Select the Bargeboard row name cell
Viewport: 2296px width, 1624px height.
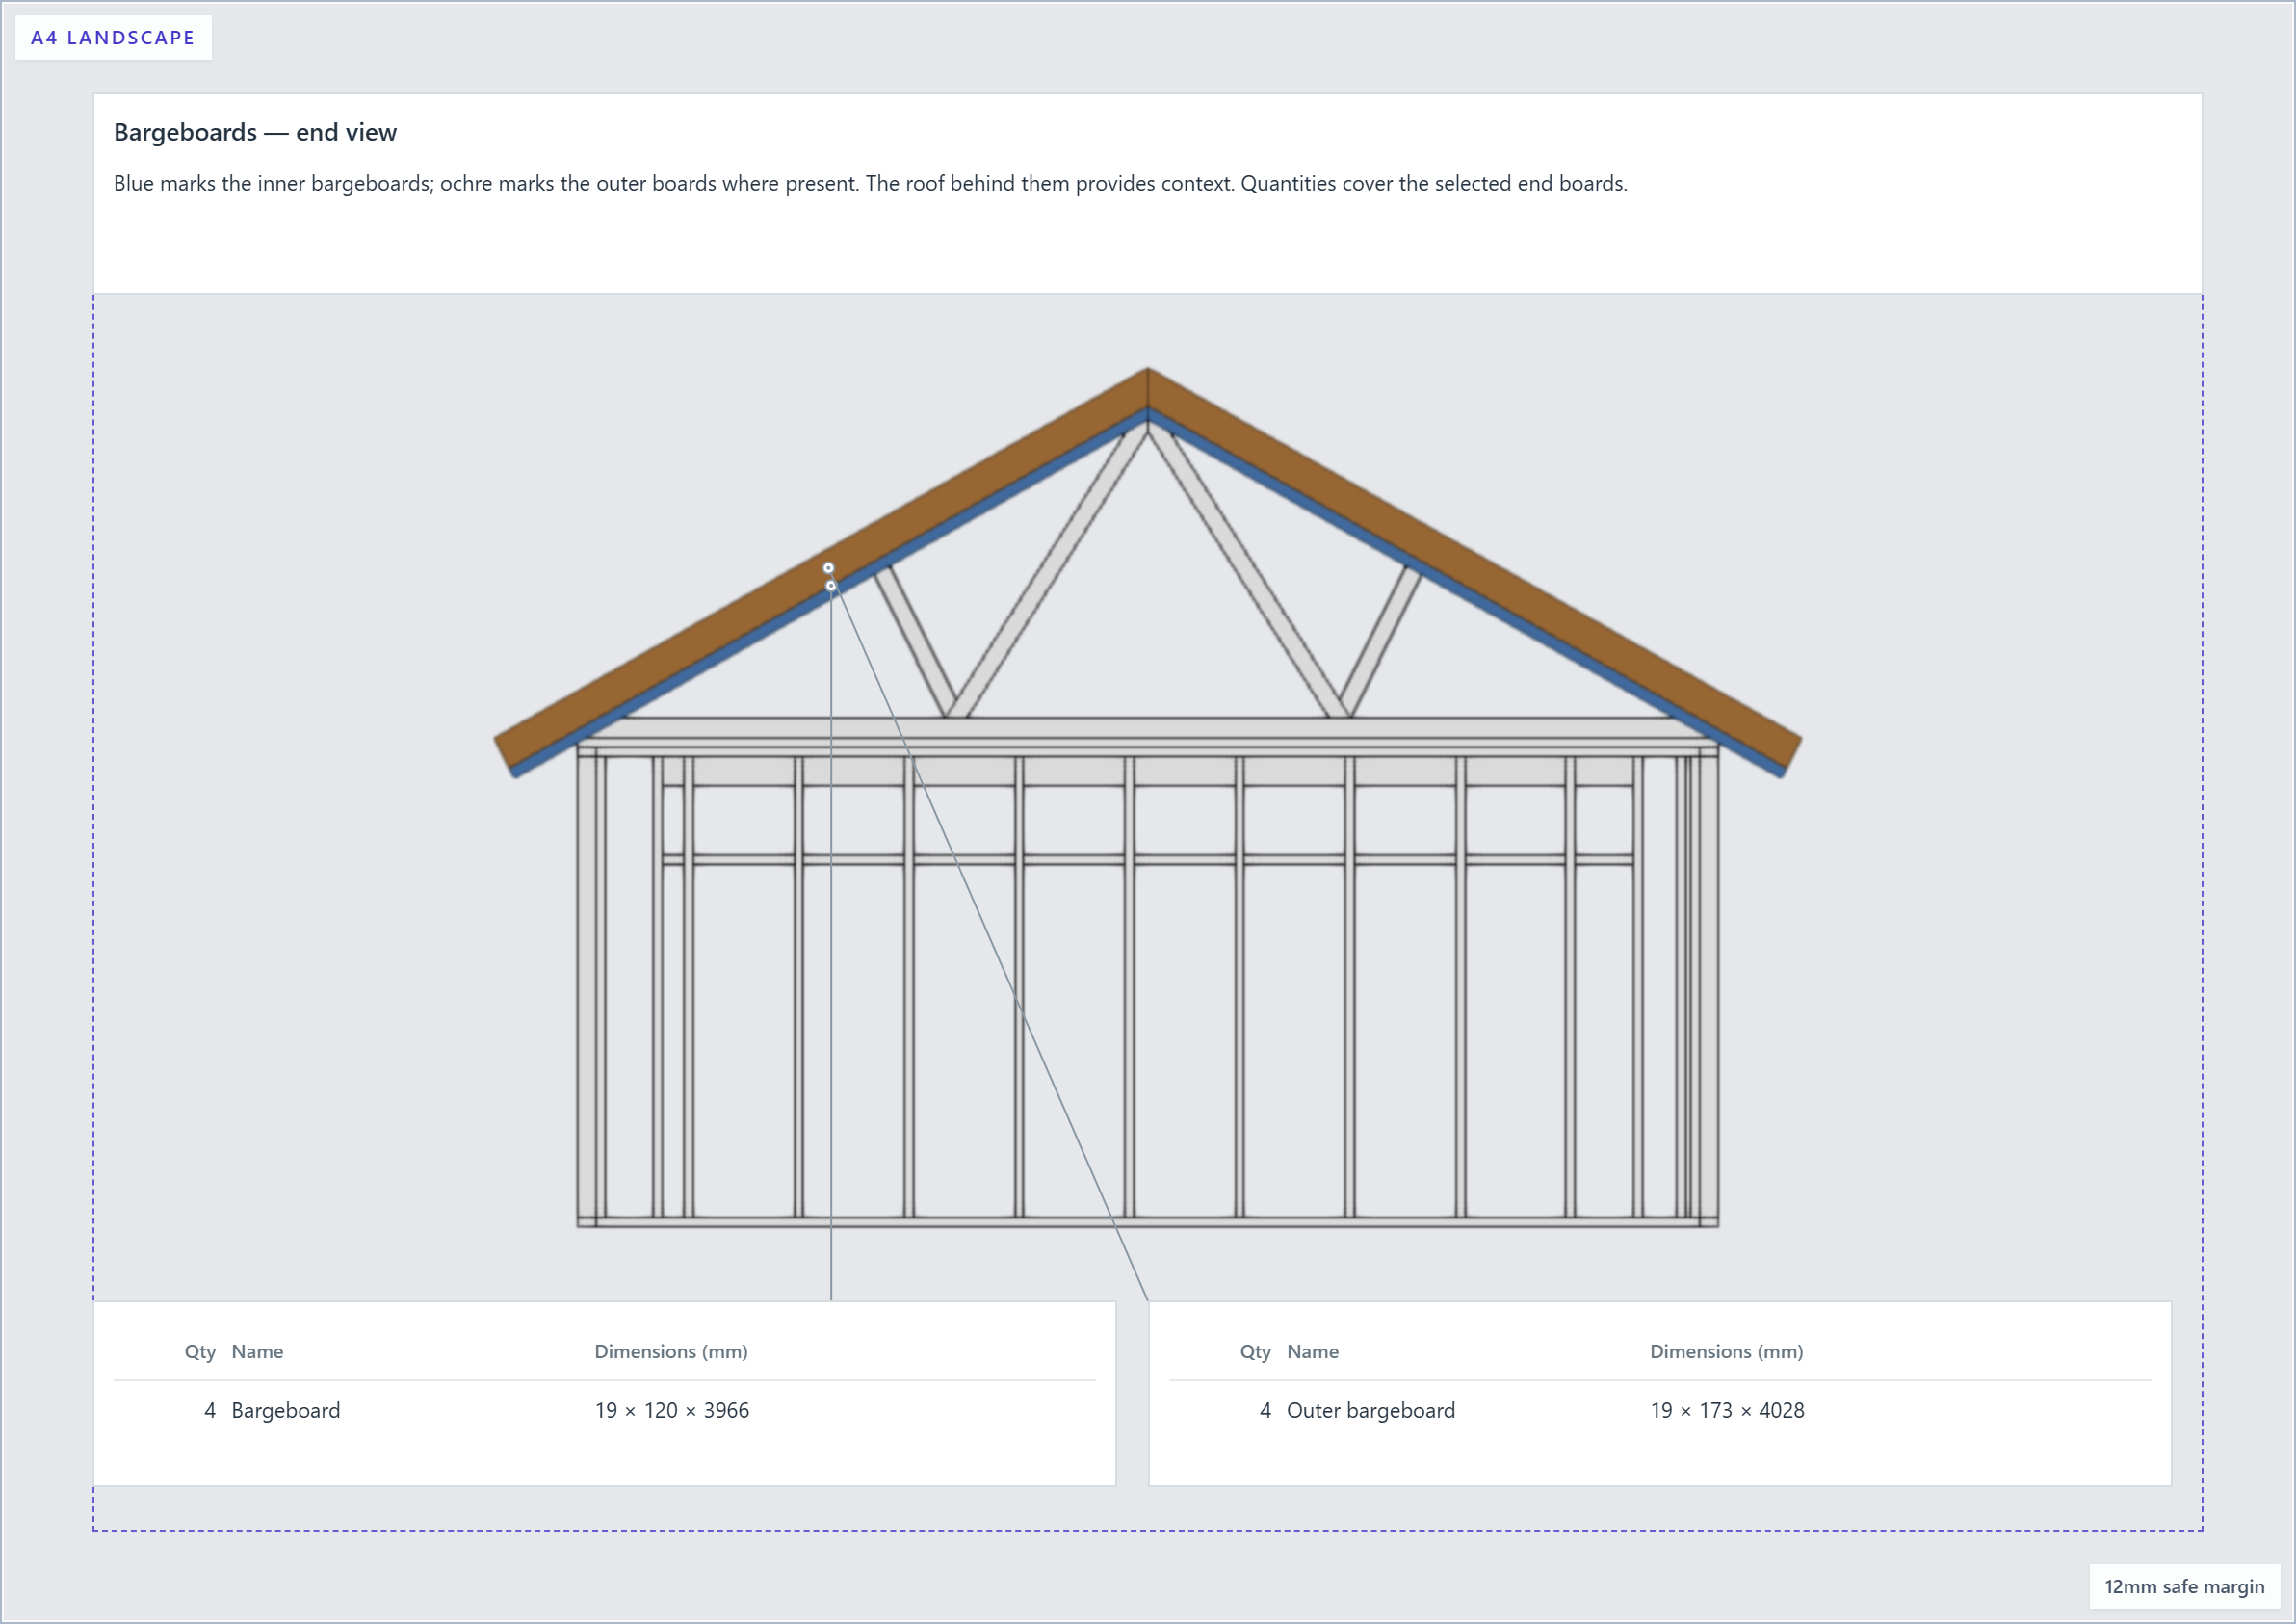pyautogui.click(x=286, y=1410)
